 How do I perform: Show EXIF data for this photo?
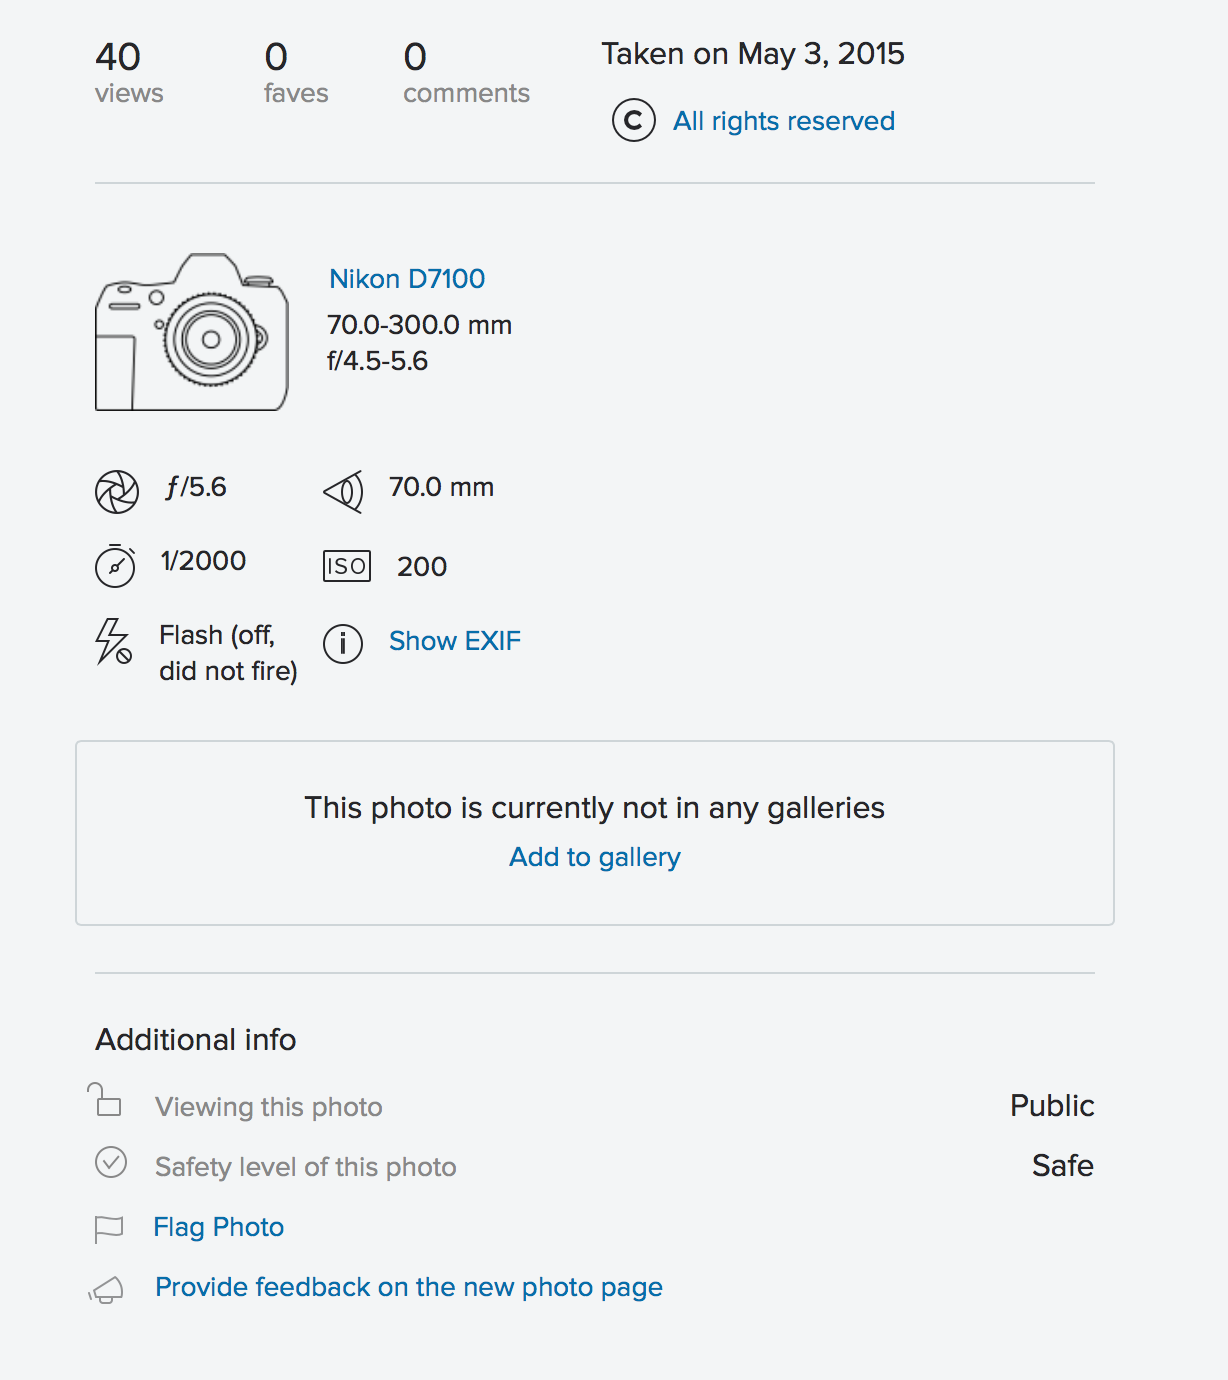tap(455, 641)
